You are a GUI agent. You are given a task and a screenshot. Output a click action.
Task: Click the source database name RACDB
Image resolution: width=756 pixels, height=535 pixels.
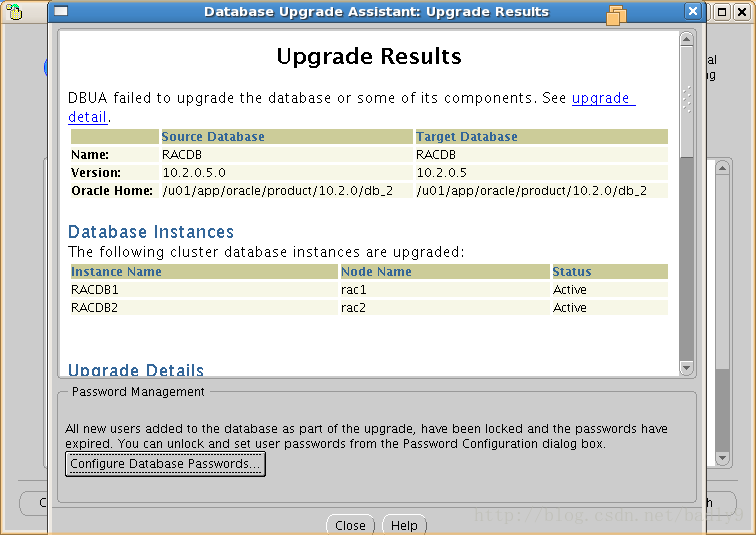(182, 155)
